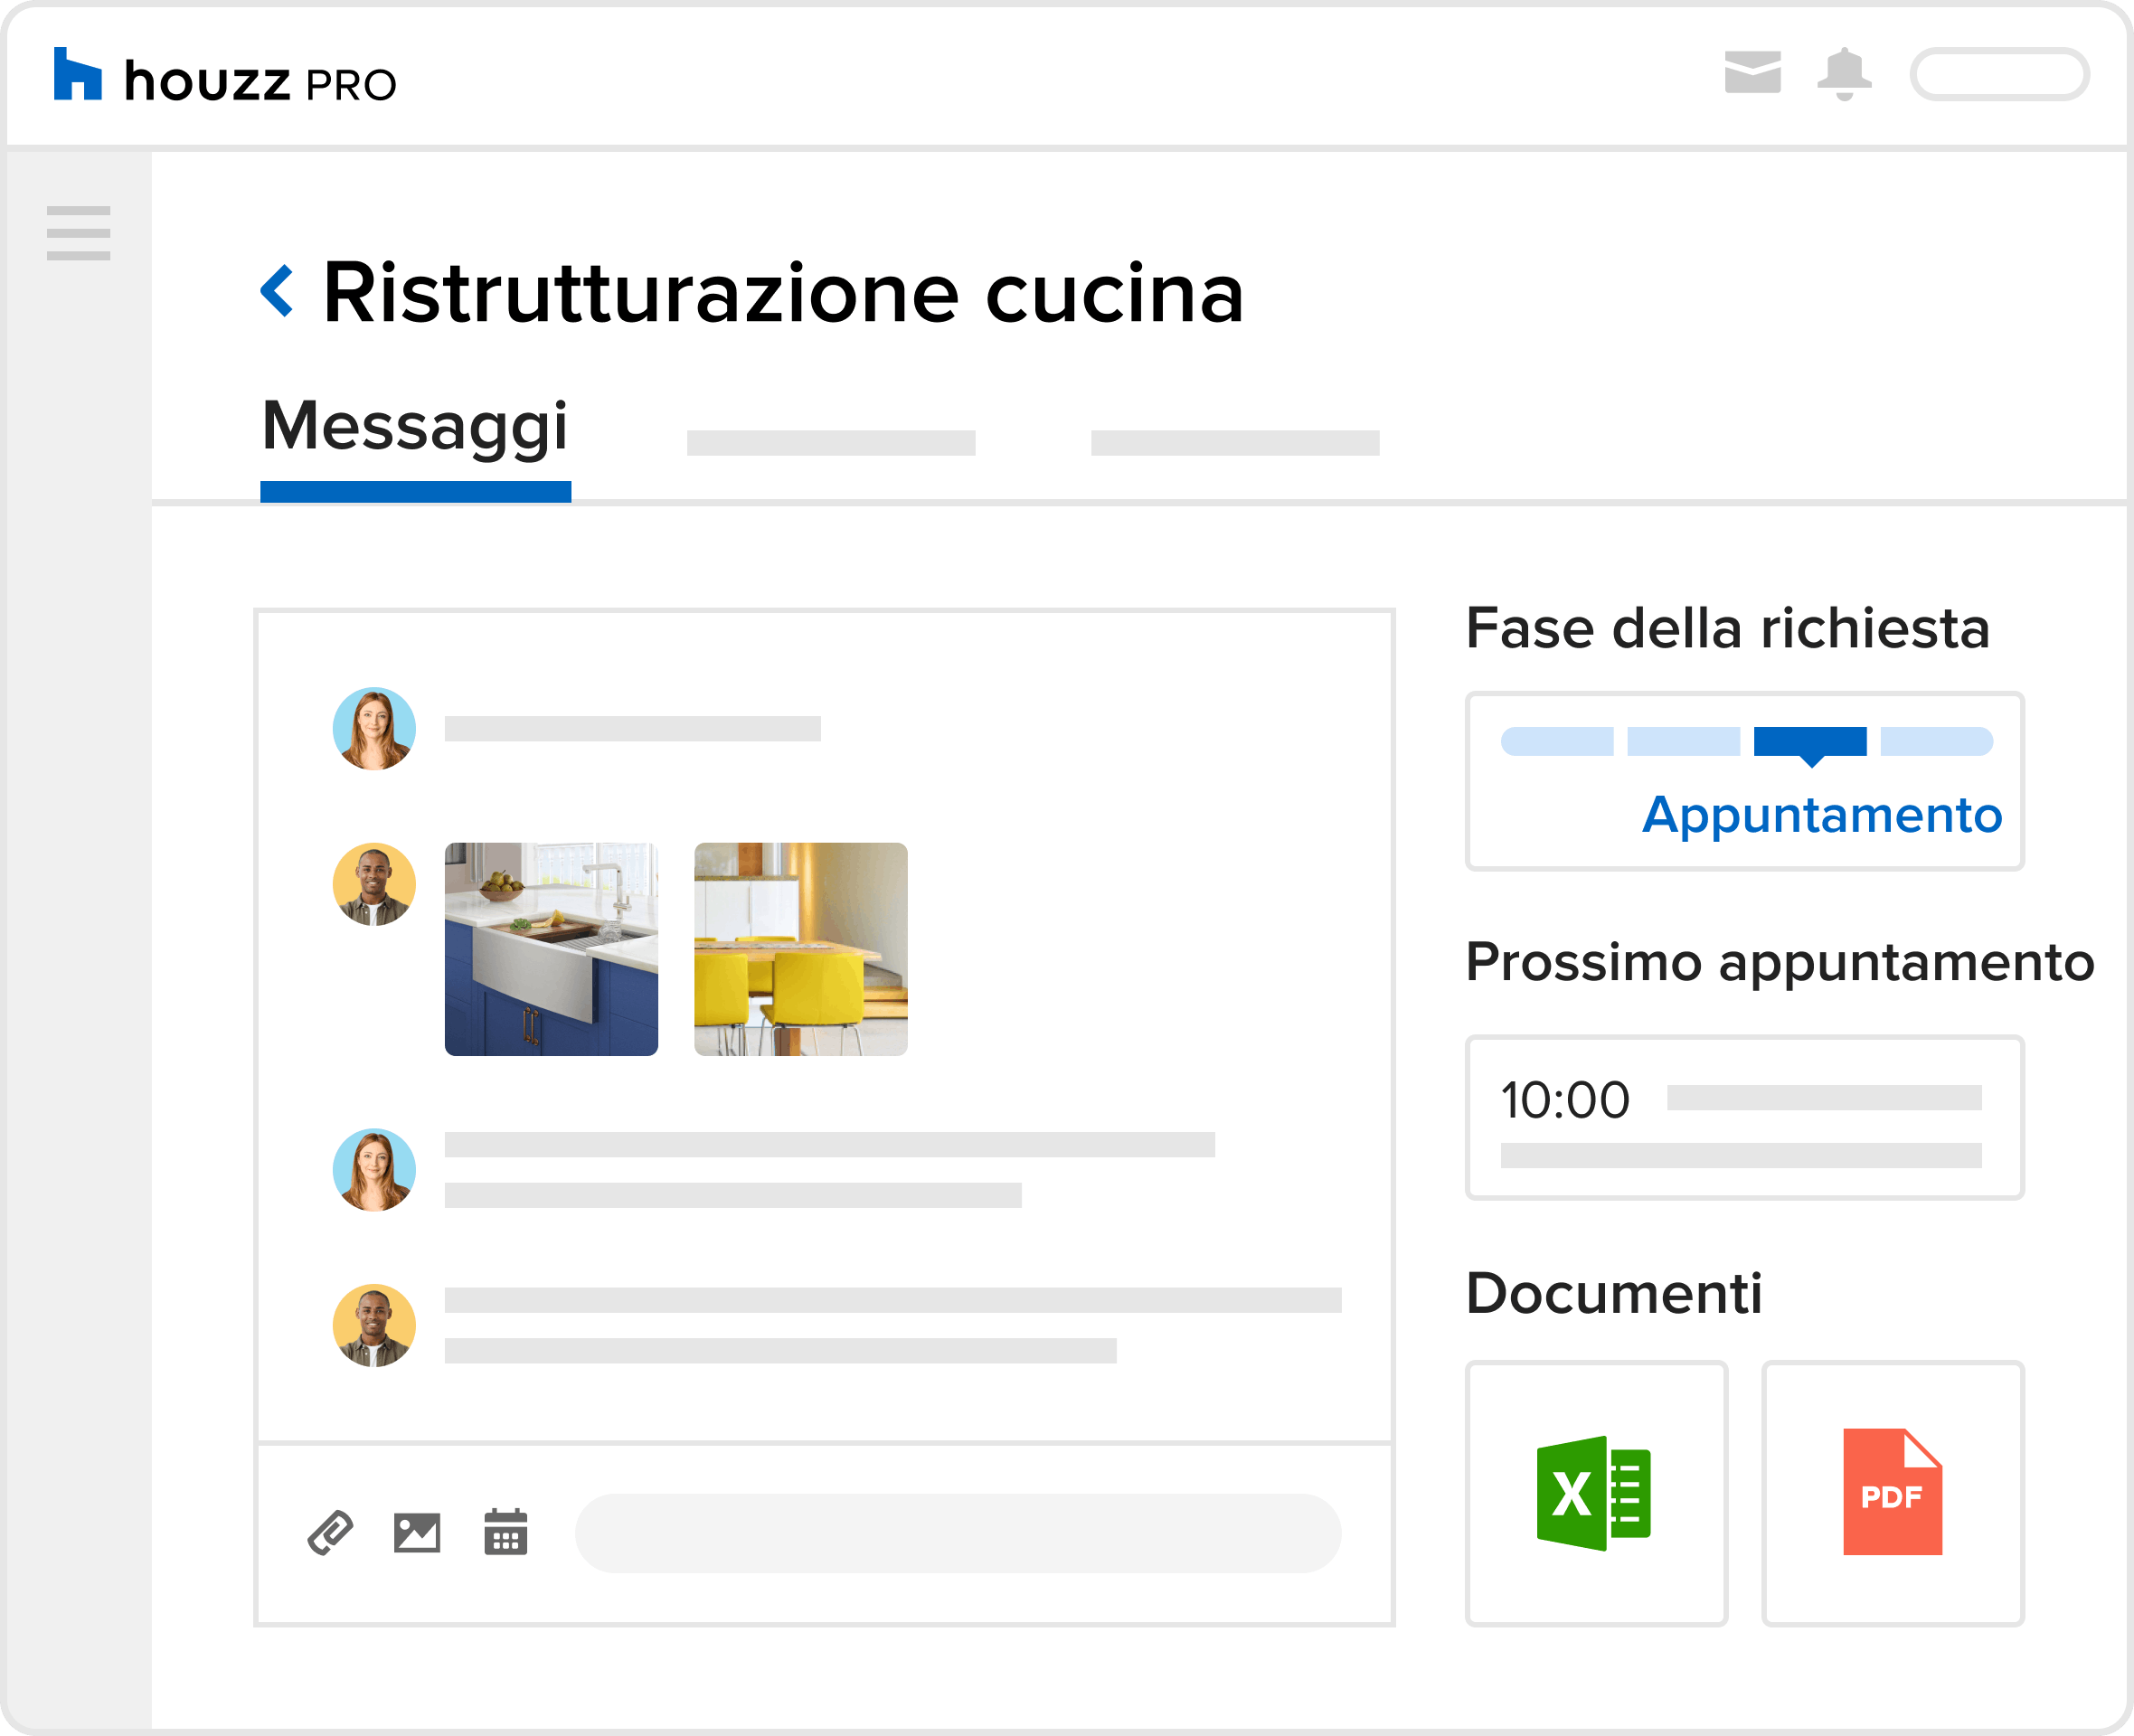
Task: Open the blue kitchen sink photo
Action: [551, 949]
